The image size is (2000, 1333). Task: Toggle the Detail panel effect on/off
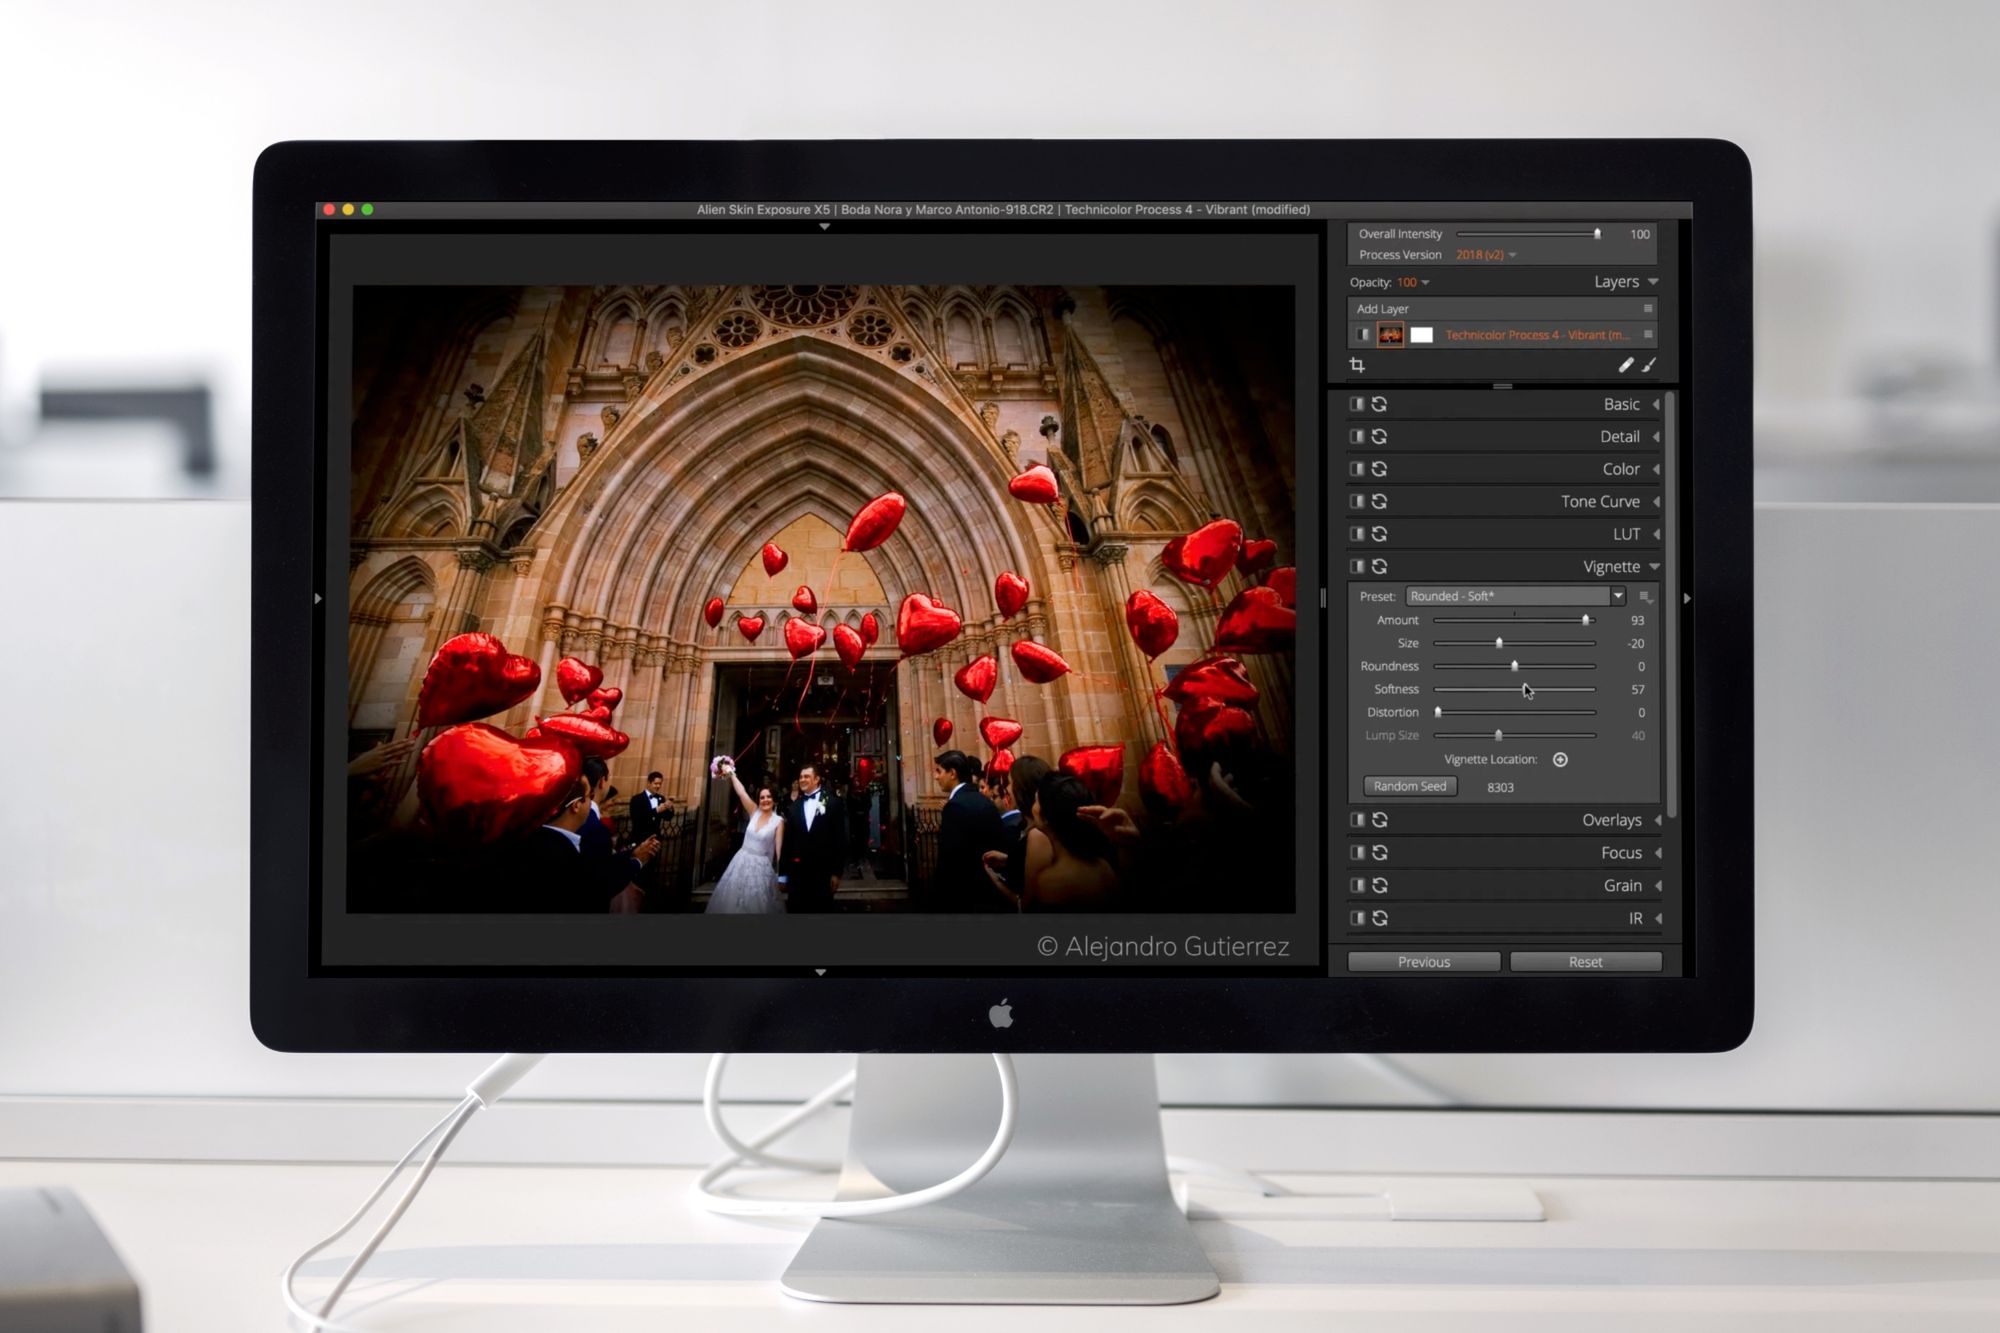click(x=1357, y=437)
